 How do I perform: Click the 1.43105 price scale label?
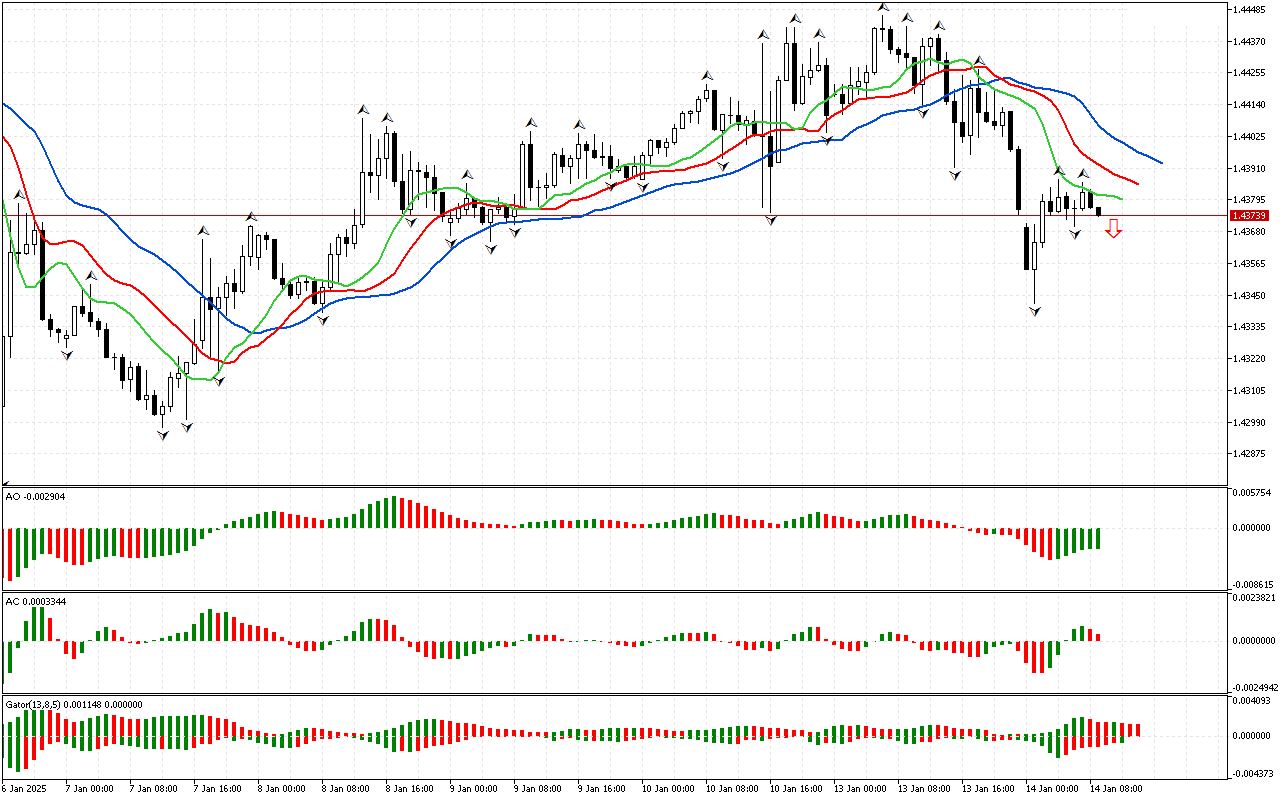pyautogui.click(x=1250, y=391)
